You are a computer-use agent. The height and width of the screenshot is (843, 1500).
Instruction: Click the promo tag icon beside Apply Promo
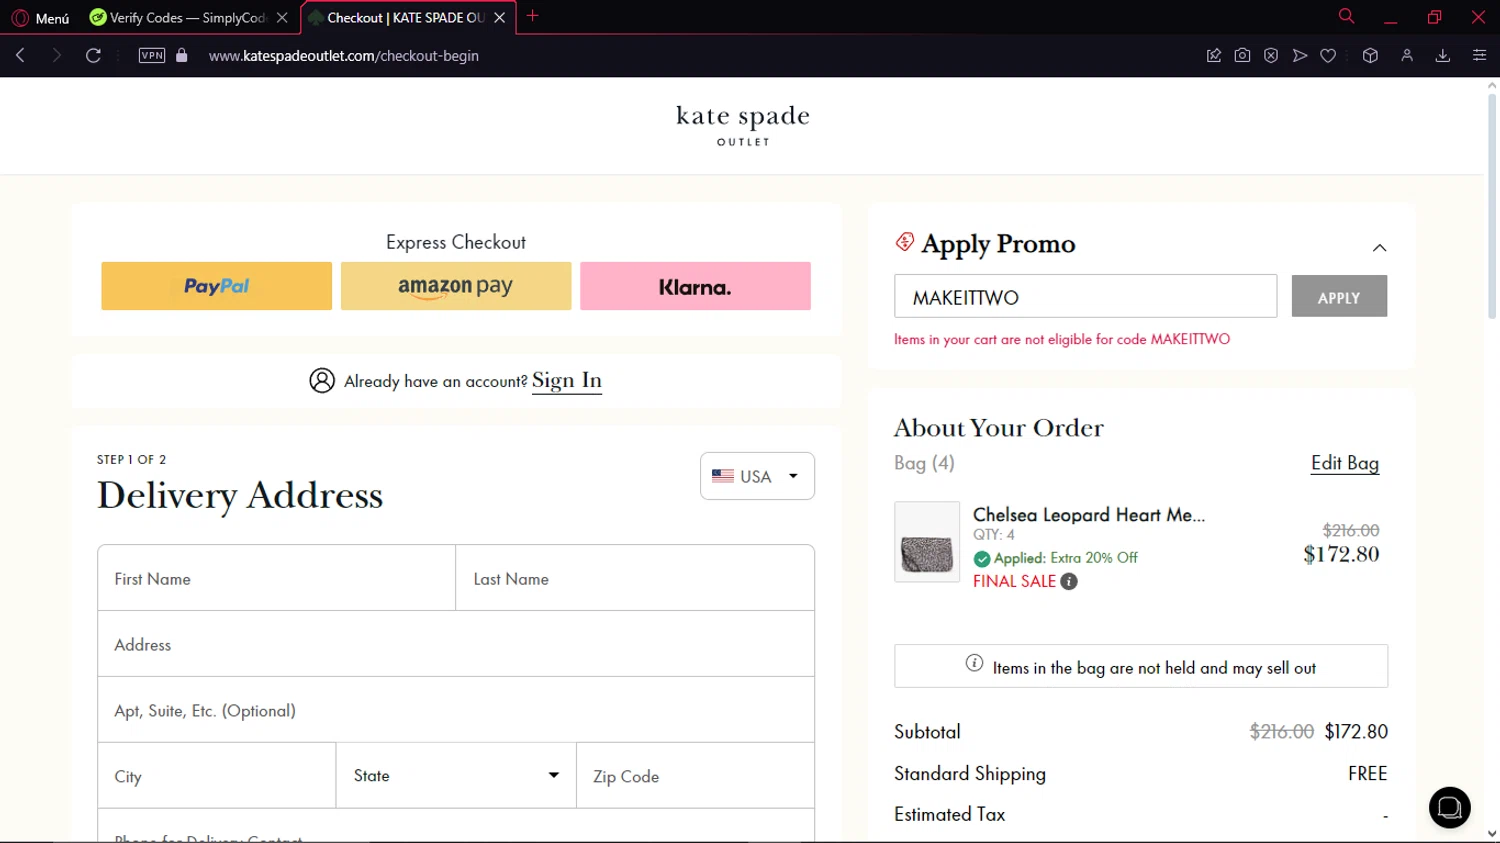tap(905, 242)
